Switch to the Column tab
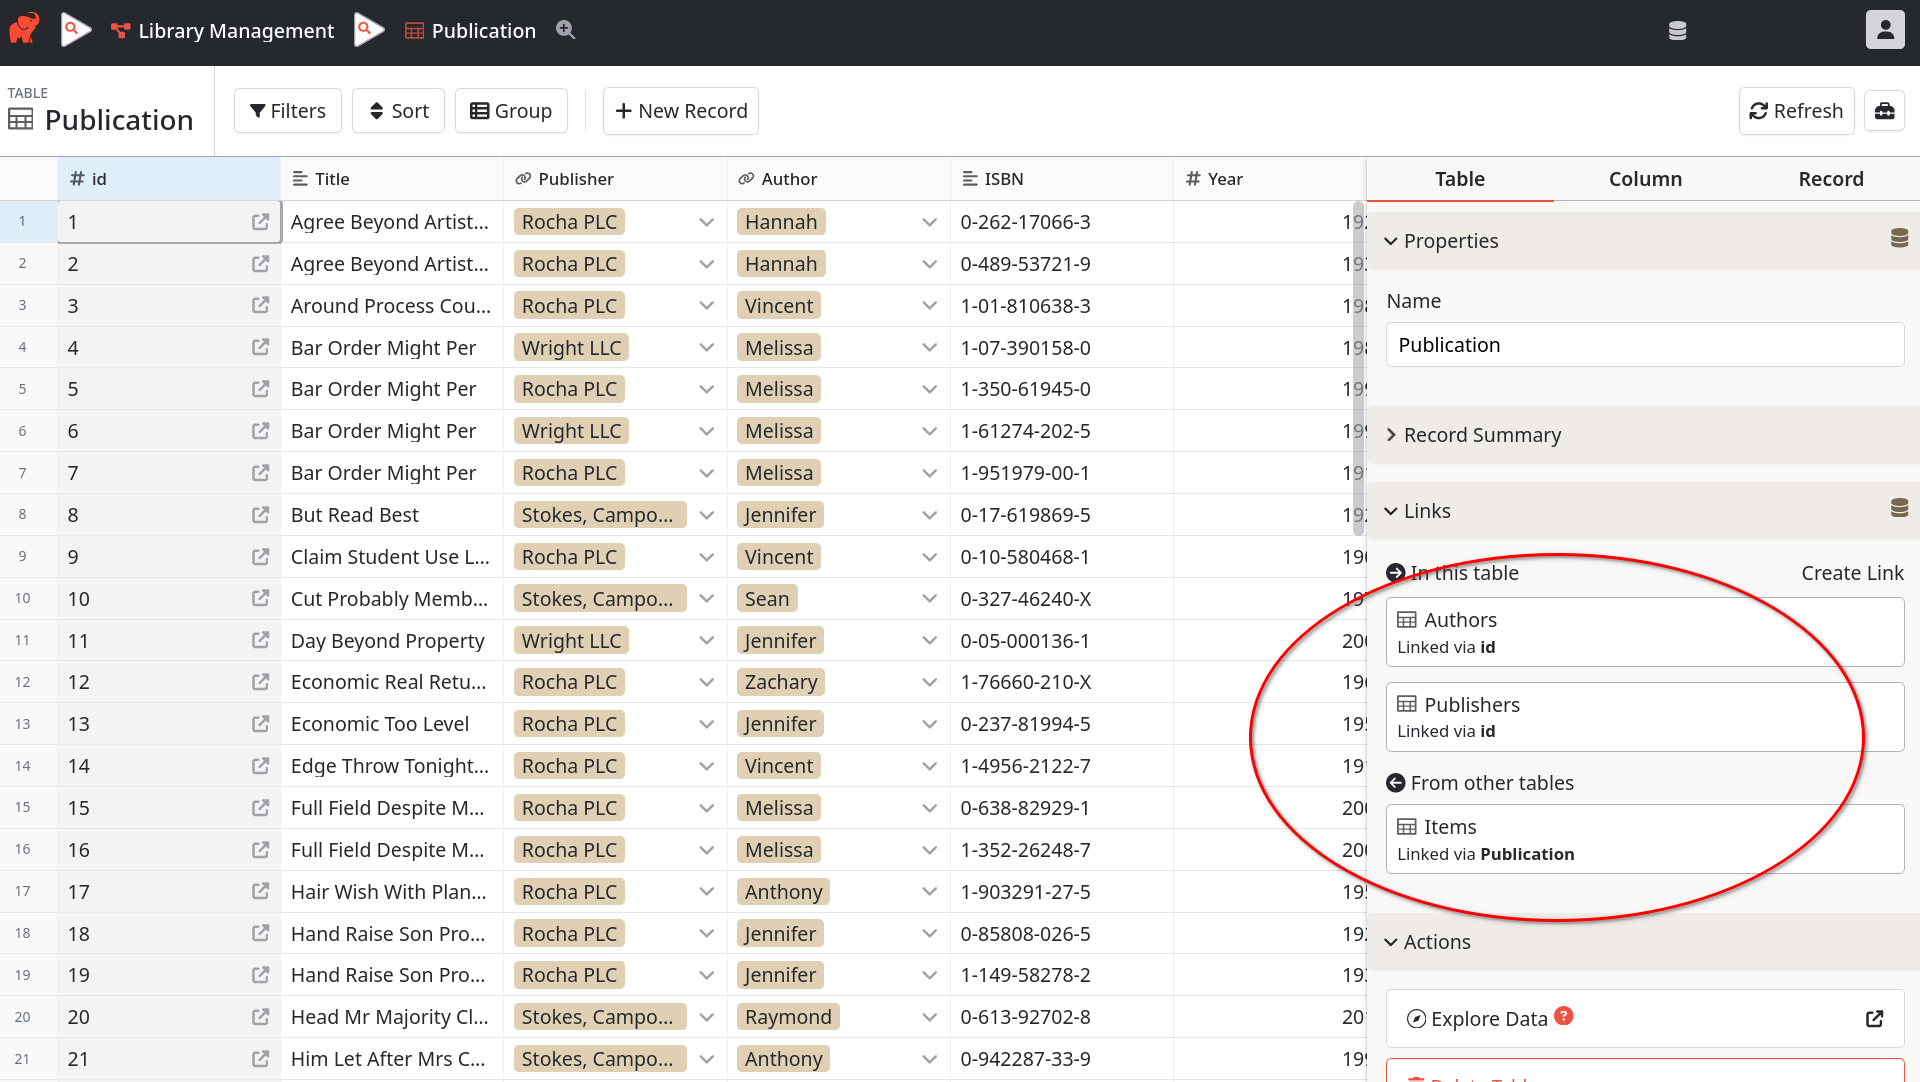This screenshot has width=1920, height=1082. point(1644,178)
